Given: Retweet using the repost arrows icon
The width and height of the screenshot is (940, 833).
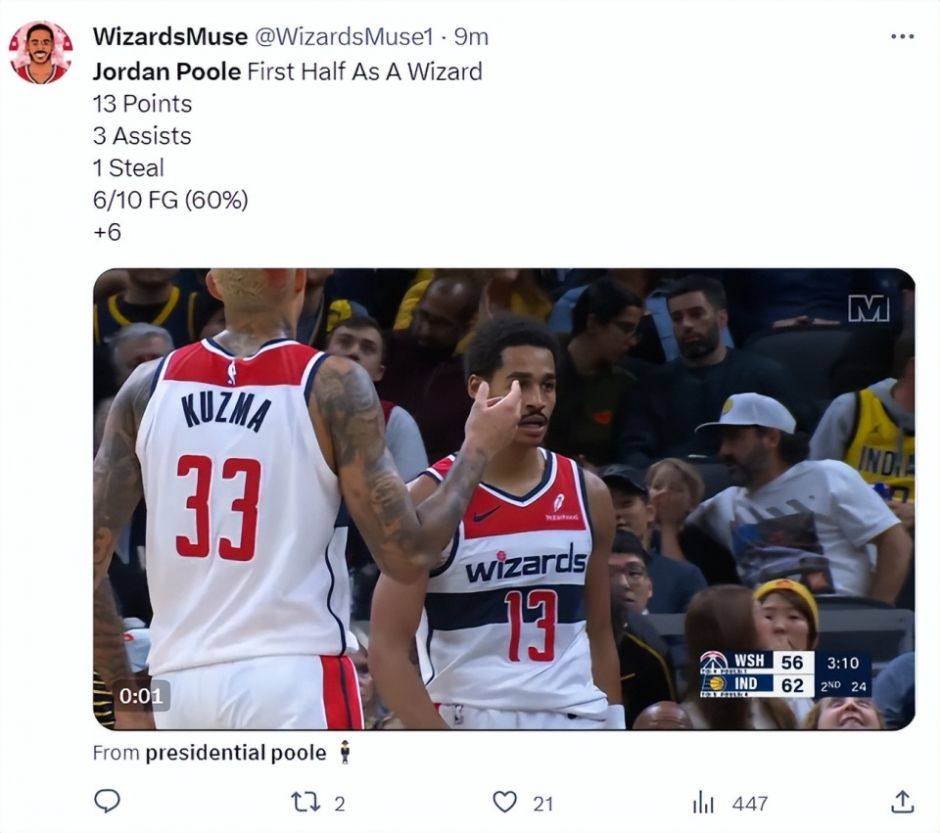Looking at the screenshot, I should 305,802.
